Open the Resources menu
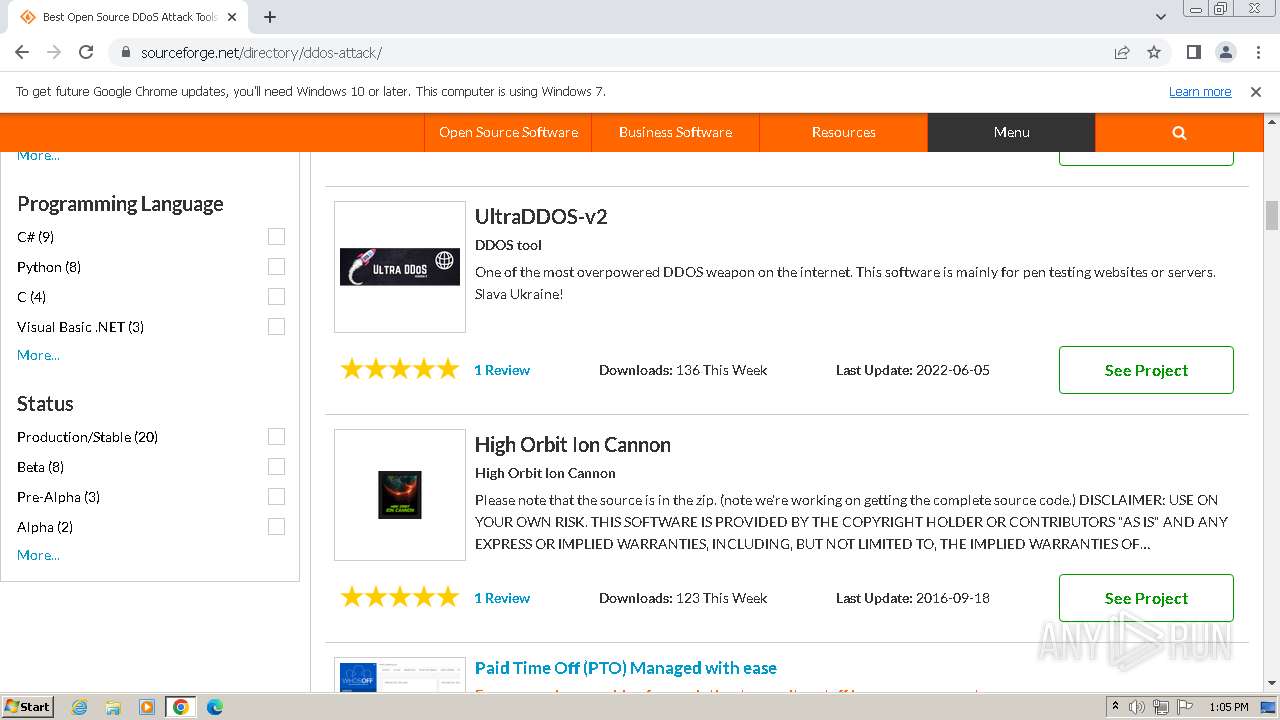Image resolution: width=1280 pixels, height=720 pixels. tap(843, 132)
